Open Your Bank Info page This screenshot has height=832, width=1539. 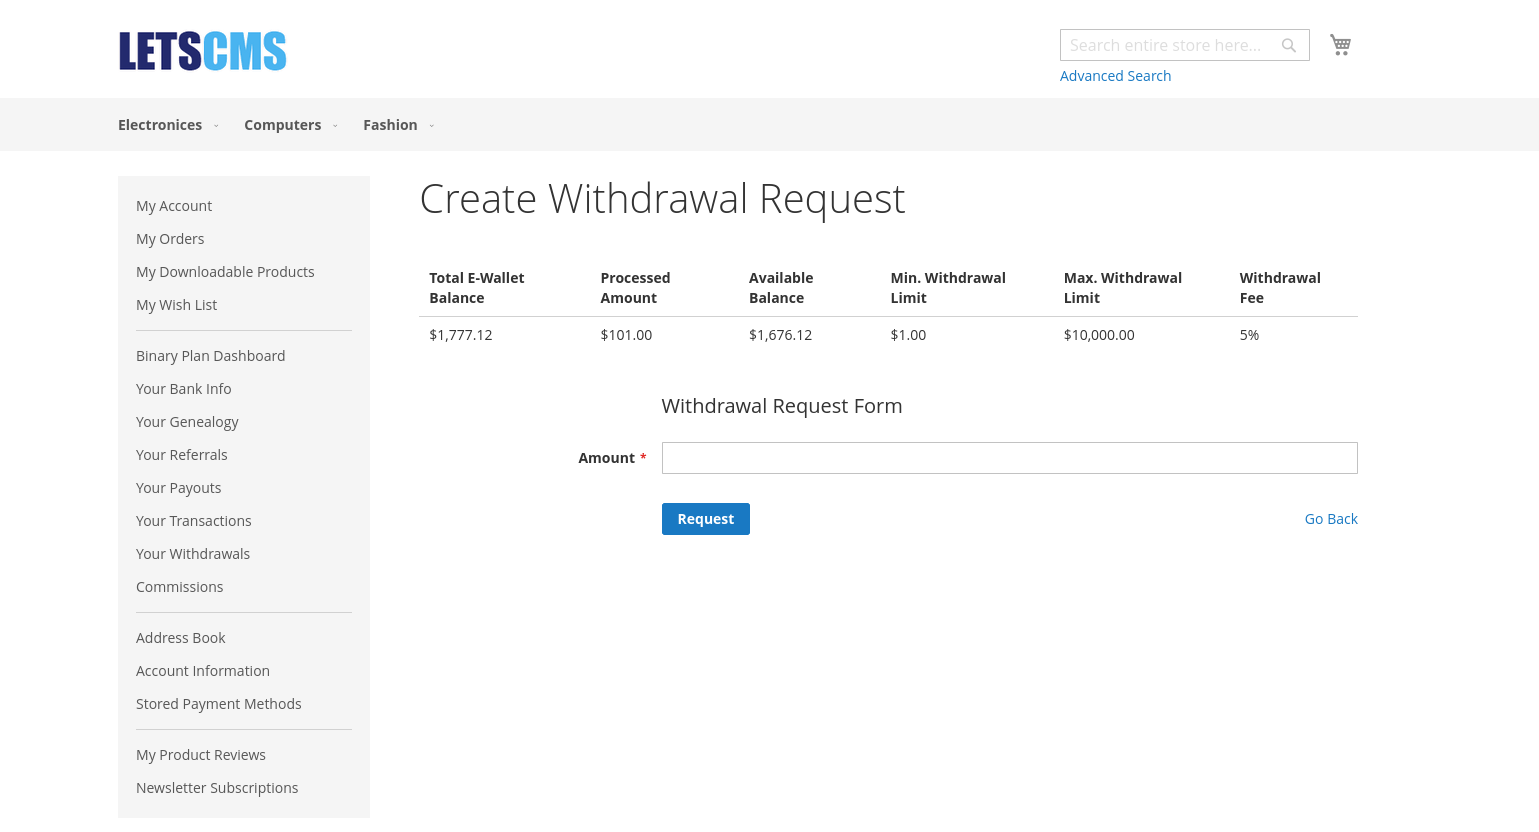coord(183,389)
